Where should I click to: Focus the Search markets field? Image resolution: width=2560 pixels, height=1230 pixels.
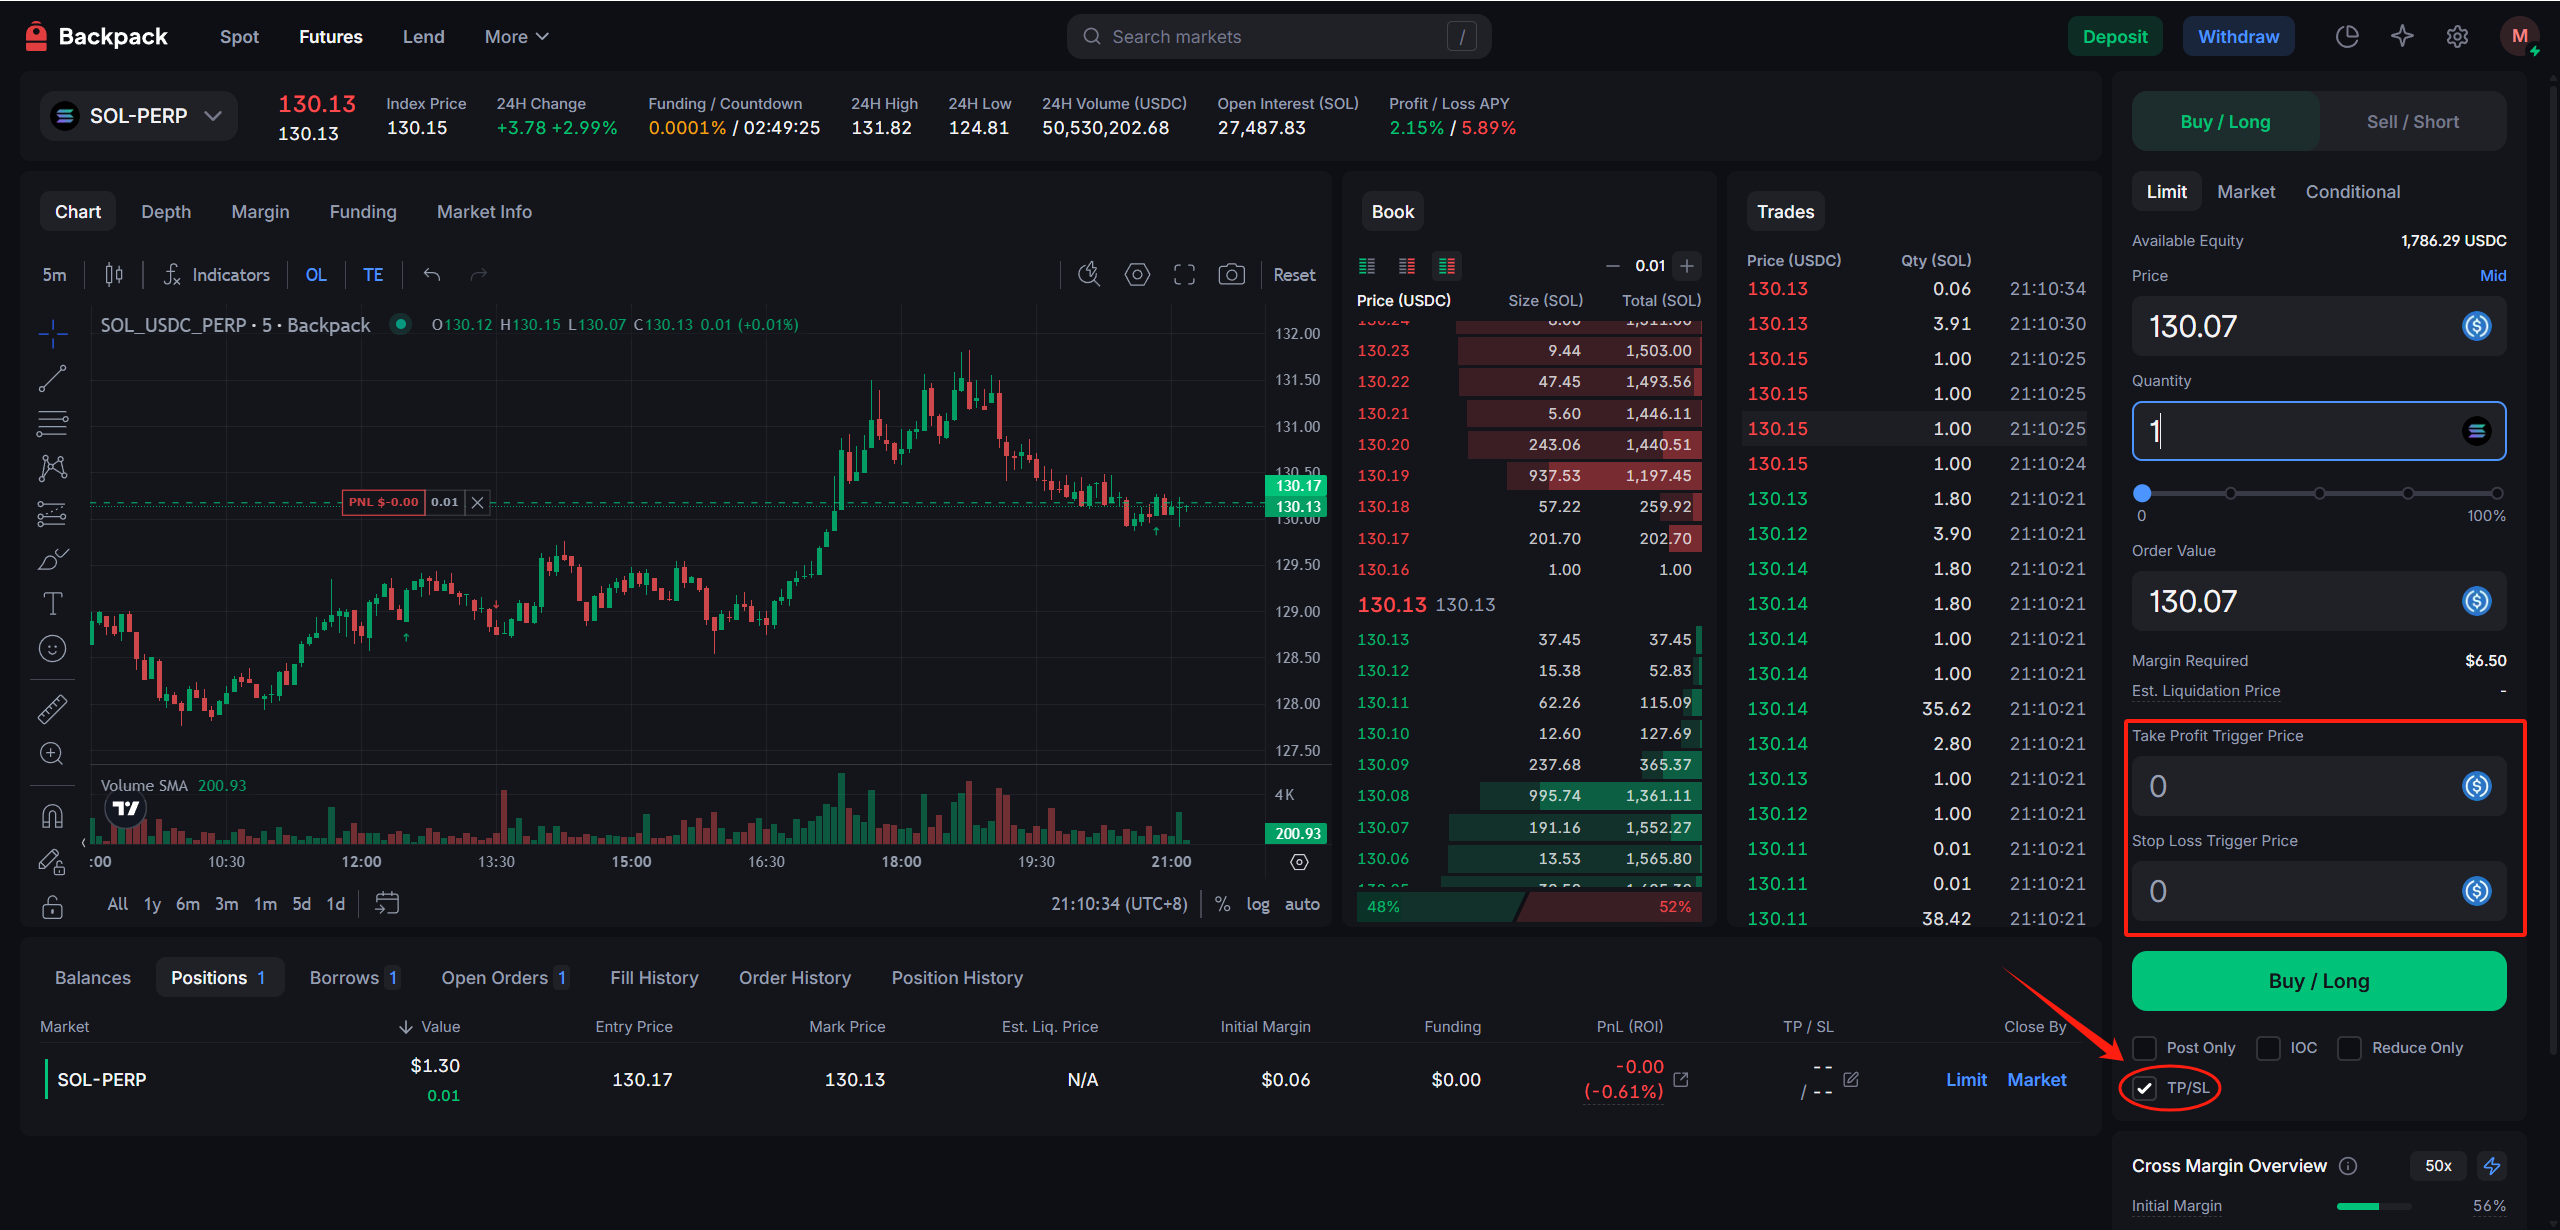pyautogui.click(x=1278, y=37)
